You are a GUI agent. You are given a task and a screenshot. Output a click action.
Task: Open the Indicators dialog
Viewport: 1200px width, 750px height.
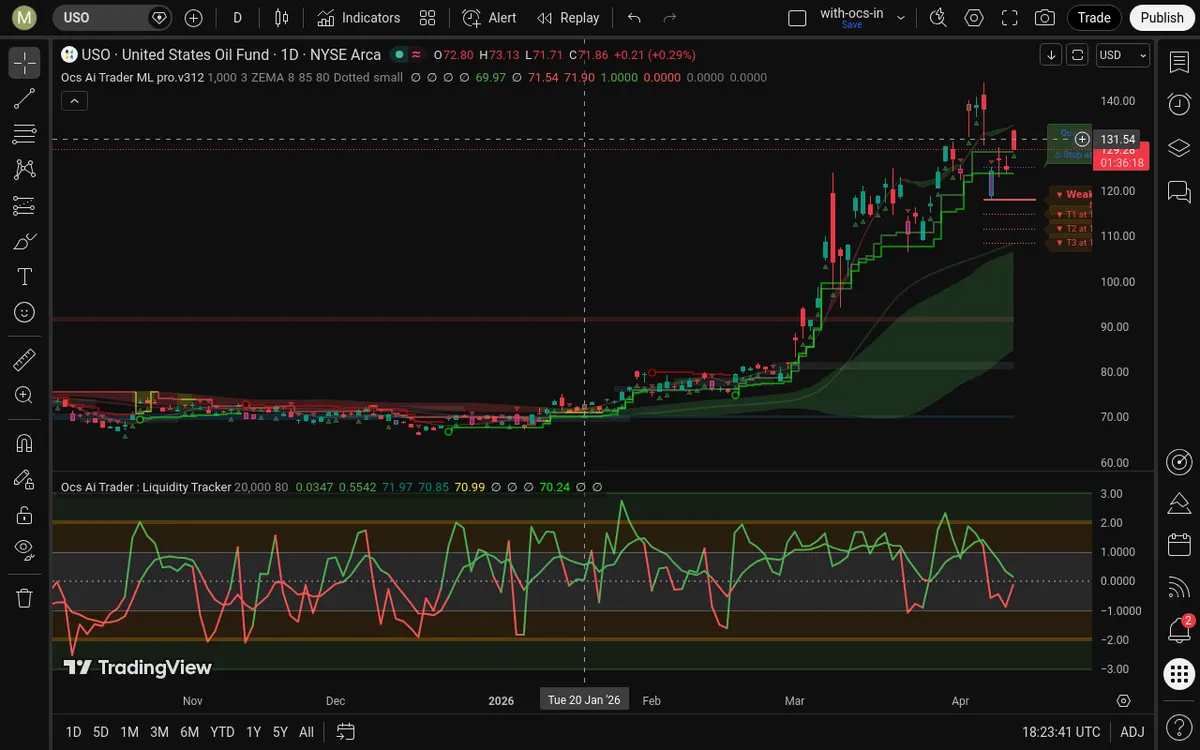click(359, 18)
